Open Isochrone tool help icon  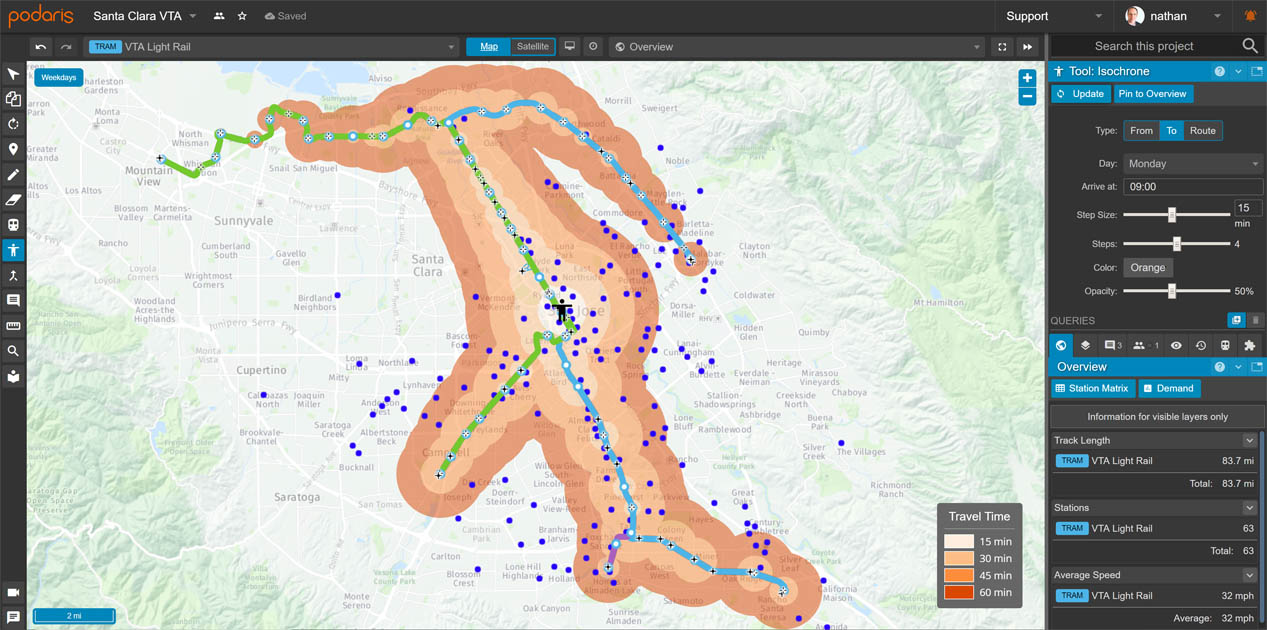coord(1219,71)
